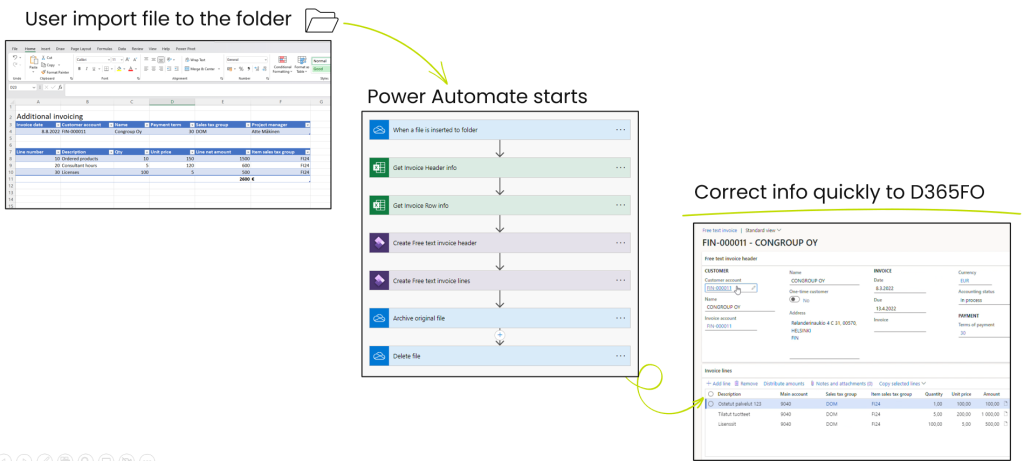Click the Add line button
Screen dimensions: 1024x461
click(718, 383)
